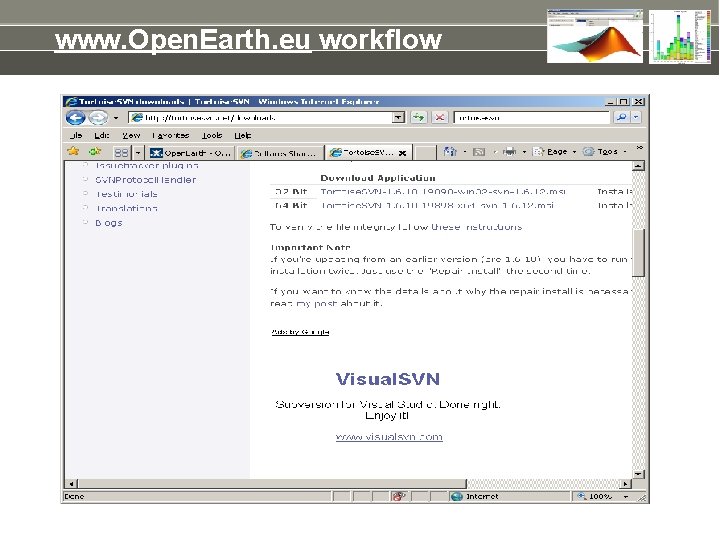Download the 64 Bit TortoiseSVN msi file
The width and height of the screenshot is (720, 540).
pyautogui.click(x=437, y=205)
